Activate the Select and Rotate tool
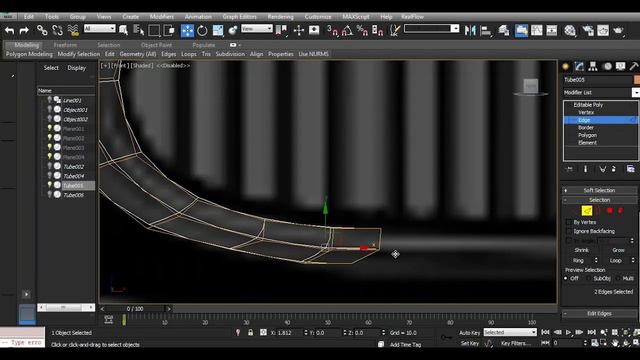The image size is (640, 360). coord(202,30)
